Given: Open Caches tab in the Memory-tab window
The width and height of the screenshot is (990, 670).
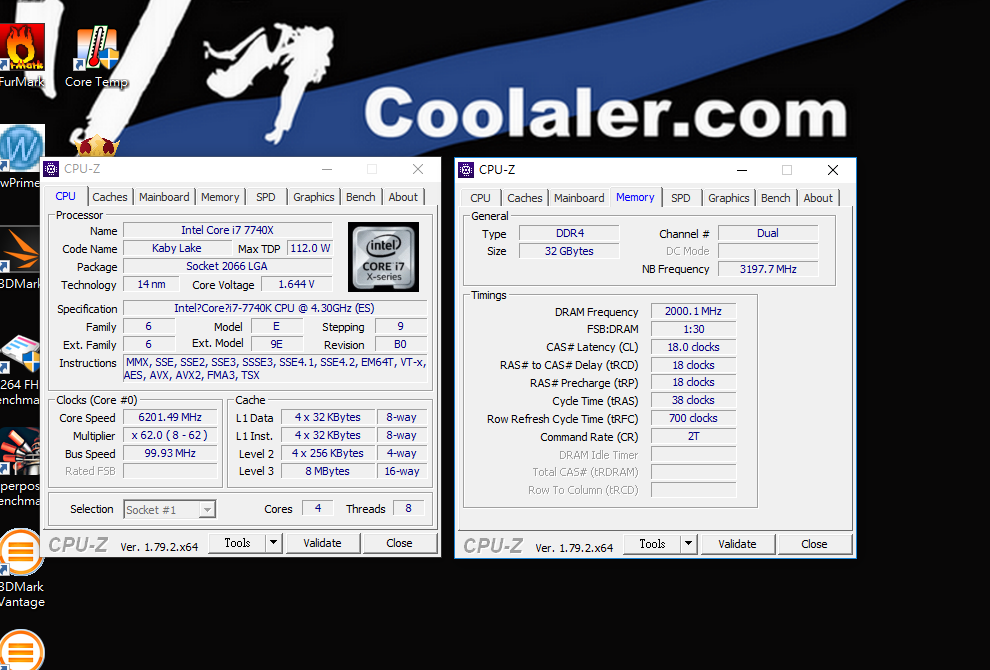Looking at the screenshot, I should click(x=525, y=198).
